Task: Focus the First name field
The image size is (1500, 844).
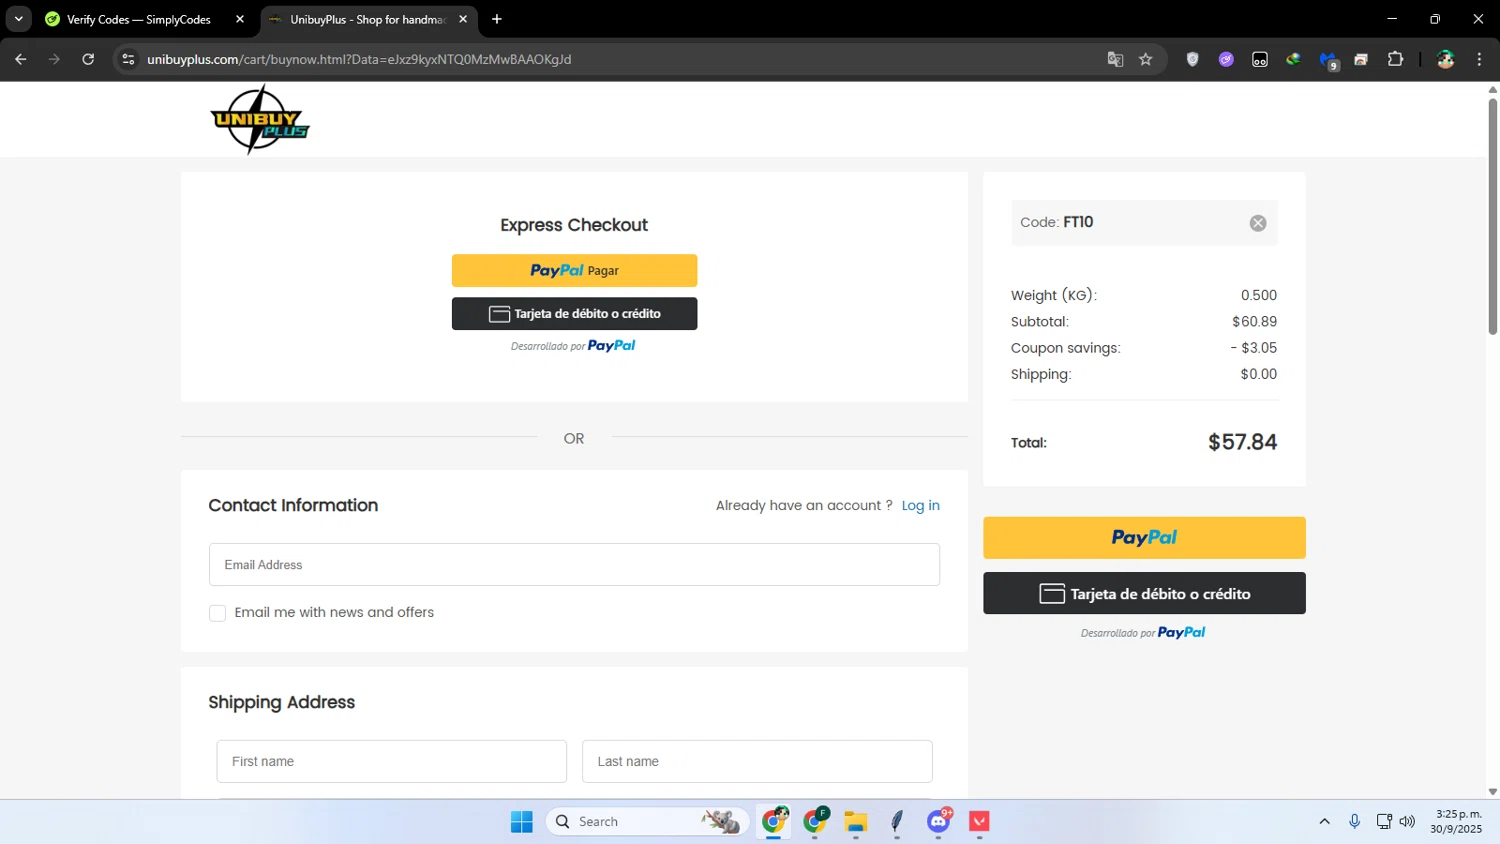Action: point(391,761)
